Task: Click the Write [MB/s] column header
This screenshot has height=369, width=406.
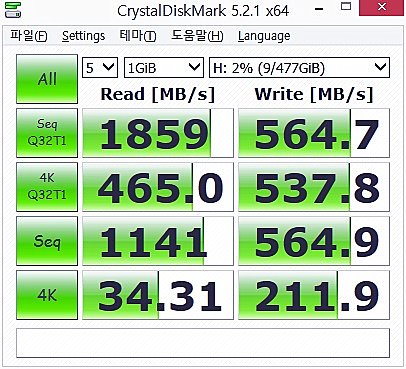Action: (314, 94)
